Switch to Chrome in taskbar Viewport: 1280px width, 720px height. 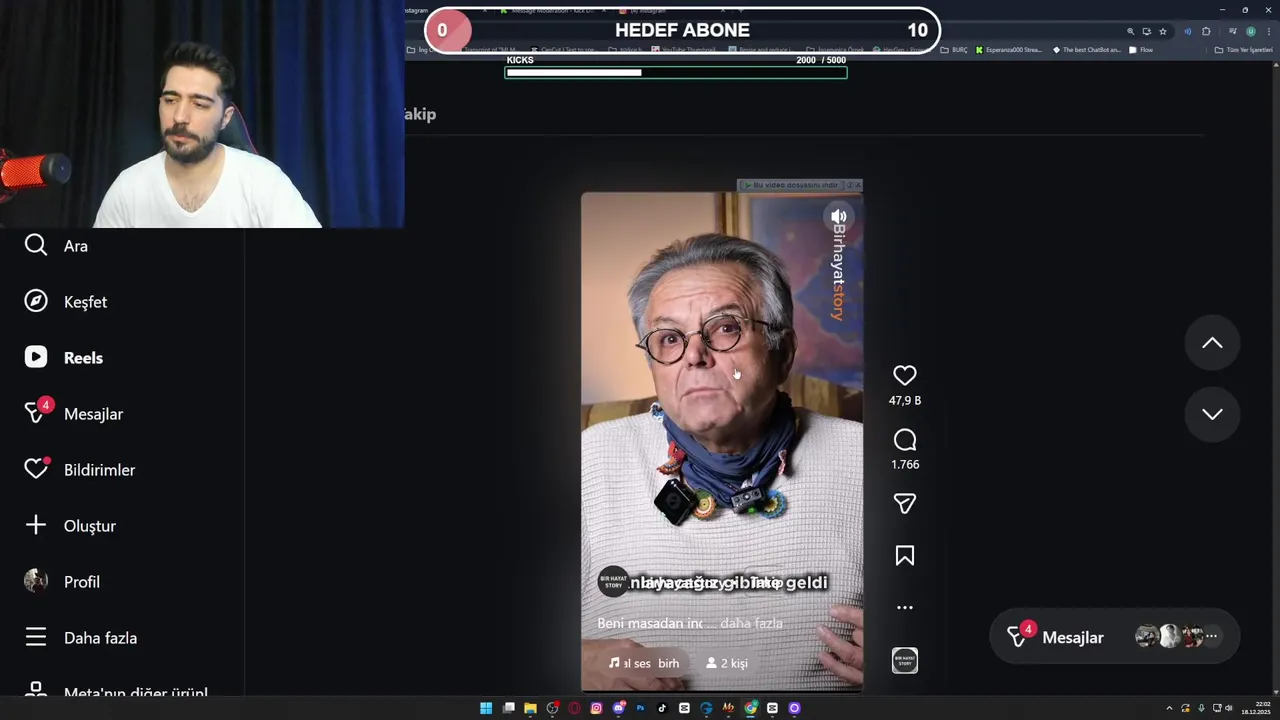[x=750, y=708]
